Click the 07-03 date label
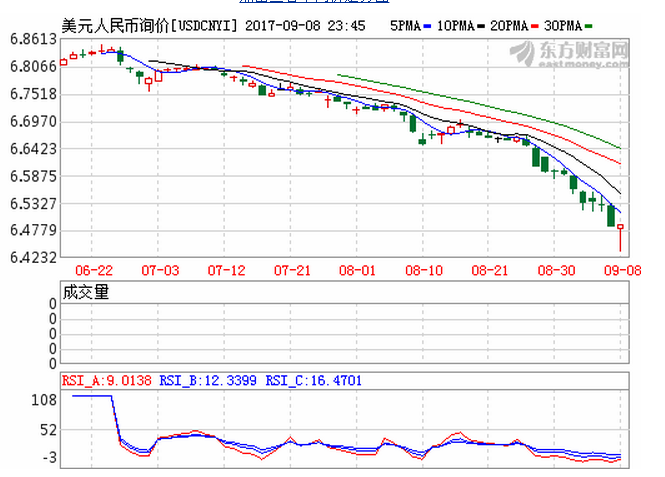The height and width of the screenshot is (477, 665). click(160, 271)
